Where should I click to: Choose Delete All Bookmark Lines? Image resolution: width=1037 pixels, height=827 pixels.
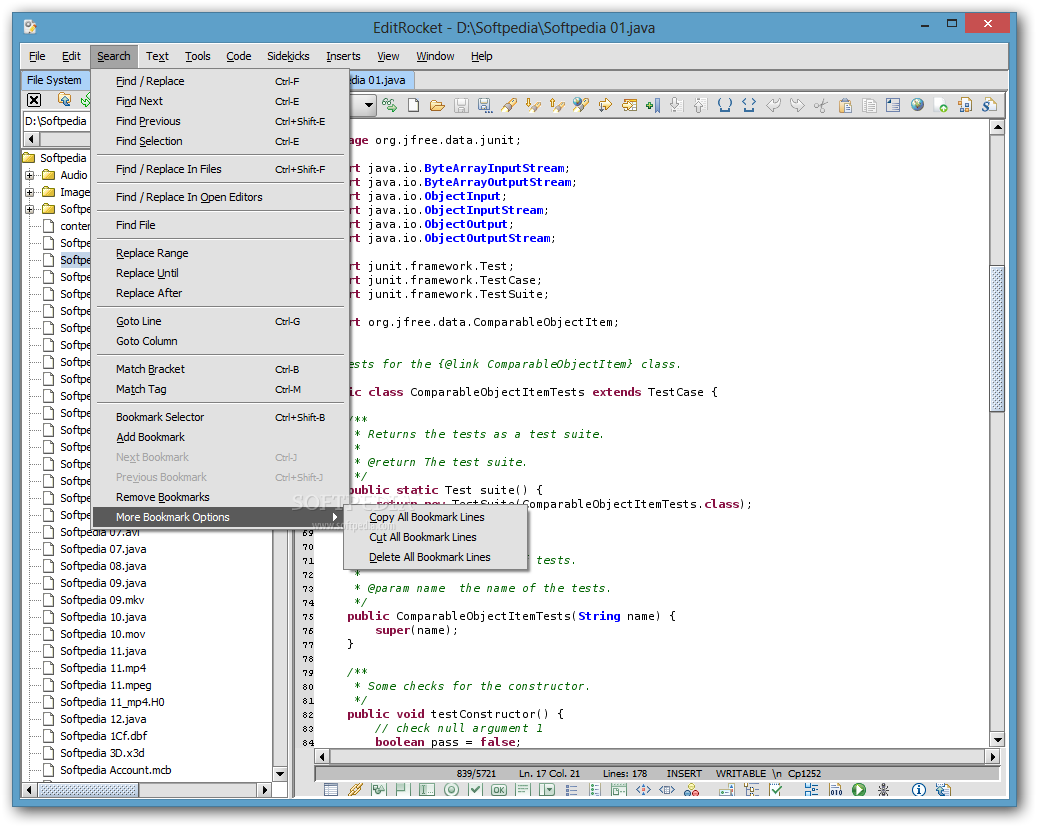[435, 557]
